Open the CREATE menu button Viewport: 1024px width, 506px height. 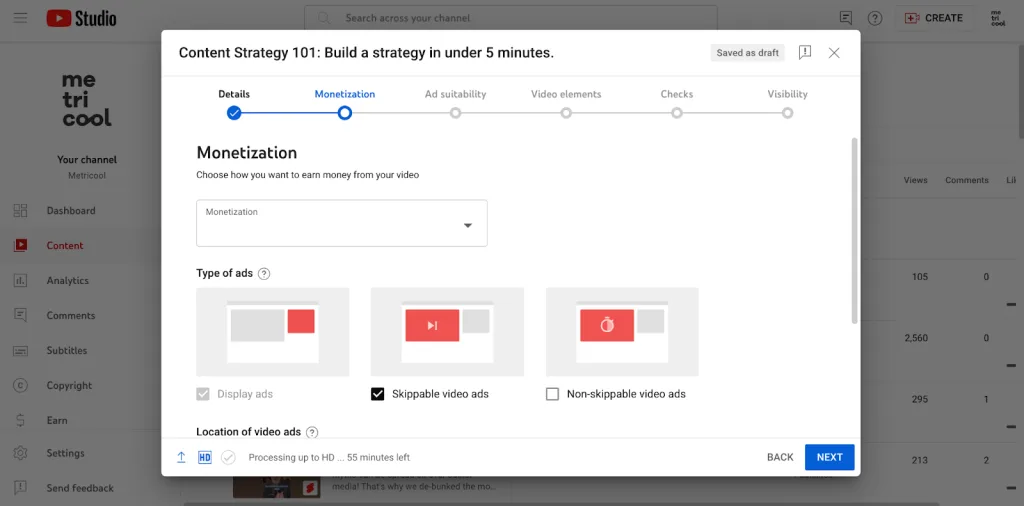(x=933, y=18)
